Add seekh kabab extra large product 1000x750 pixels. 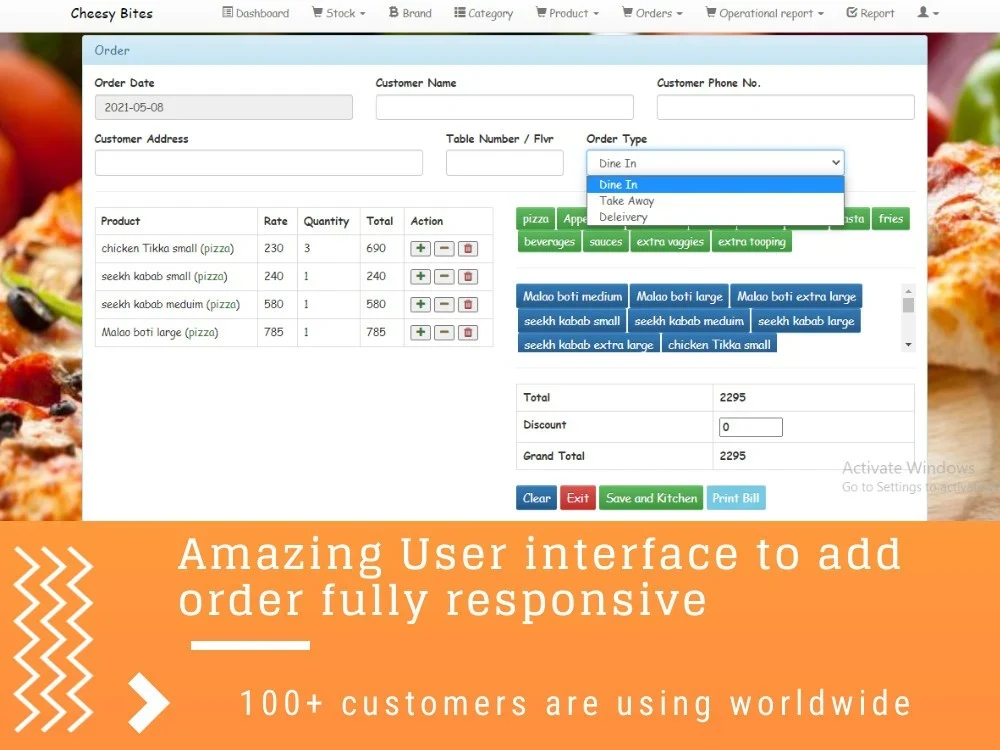(x=588, y=344)
